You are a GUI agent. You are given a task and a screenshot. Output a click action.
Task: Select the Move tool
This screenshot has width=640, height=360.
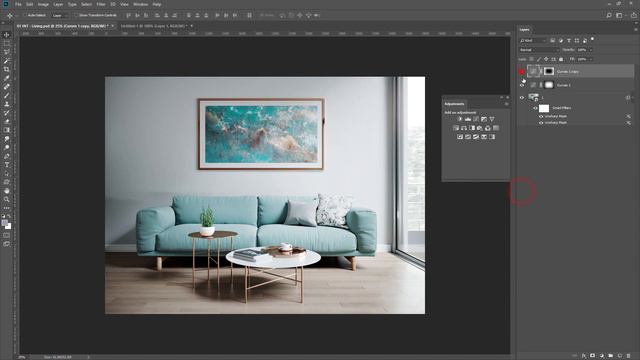click(x=7, y=35)
